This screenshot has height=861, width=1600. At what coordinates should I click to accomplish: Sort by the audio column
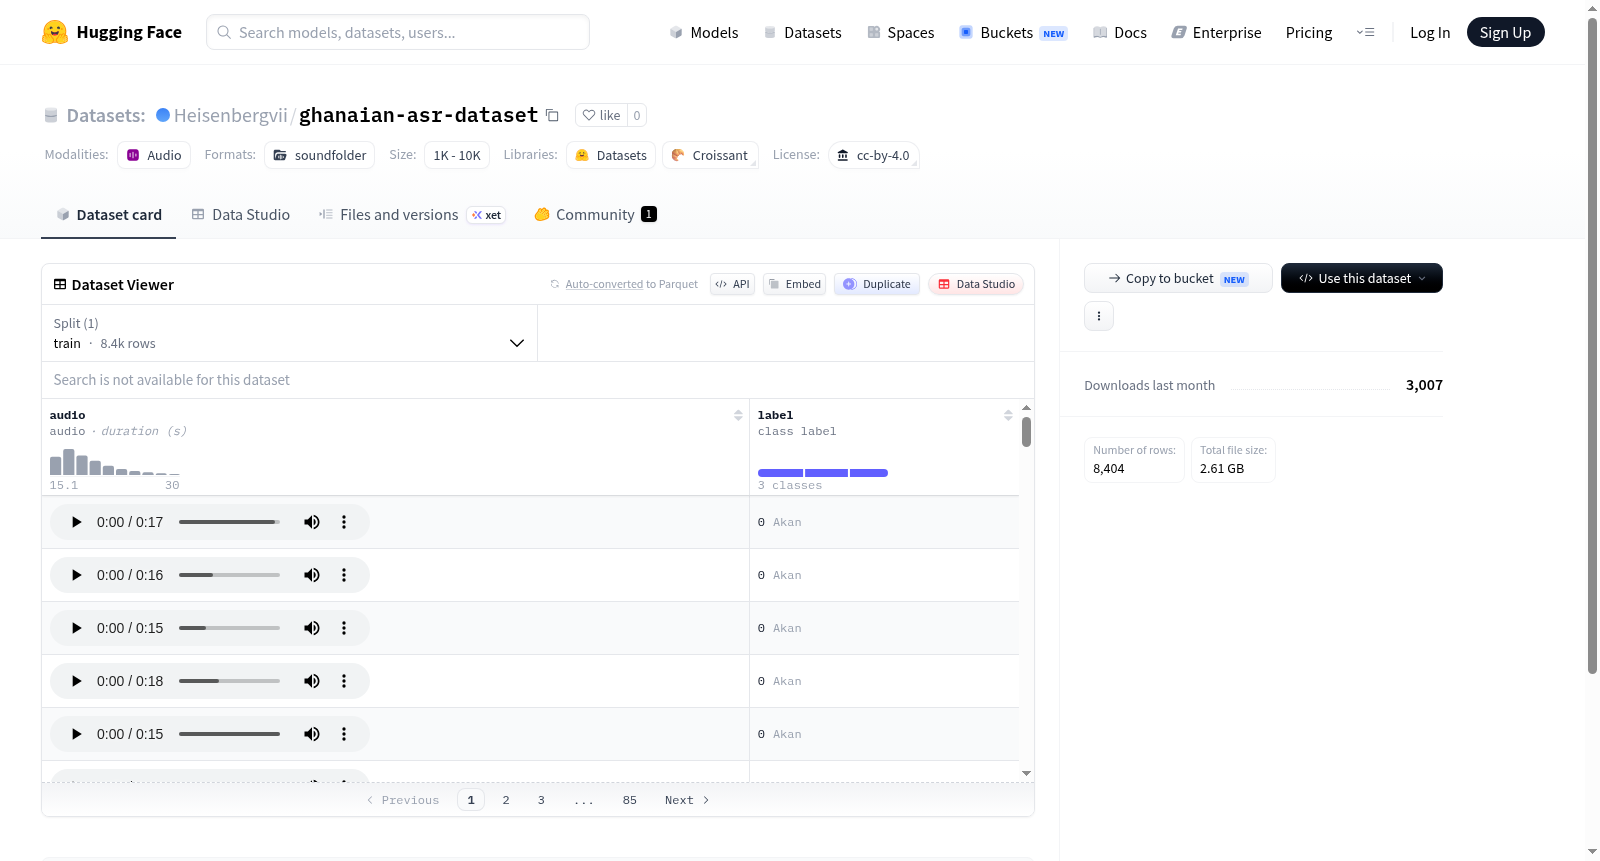(738, 415)
